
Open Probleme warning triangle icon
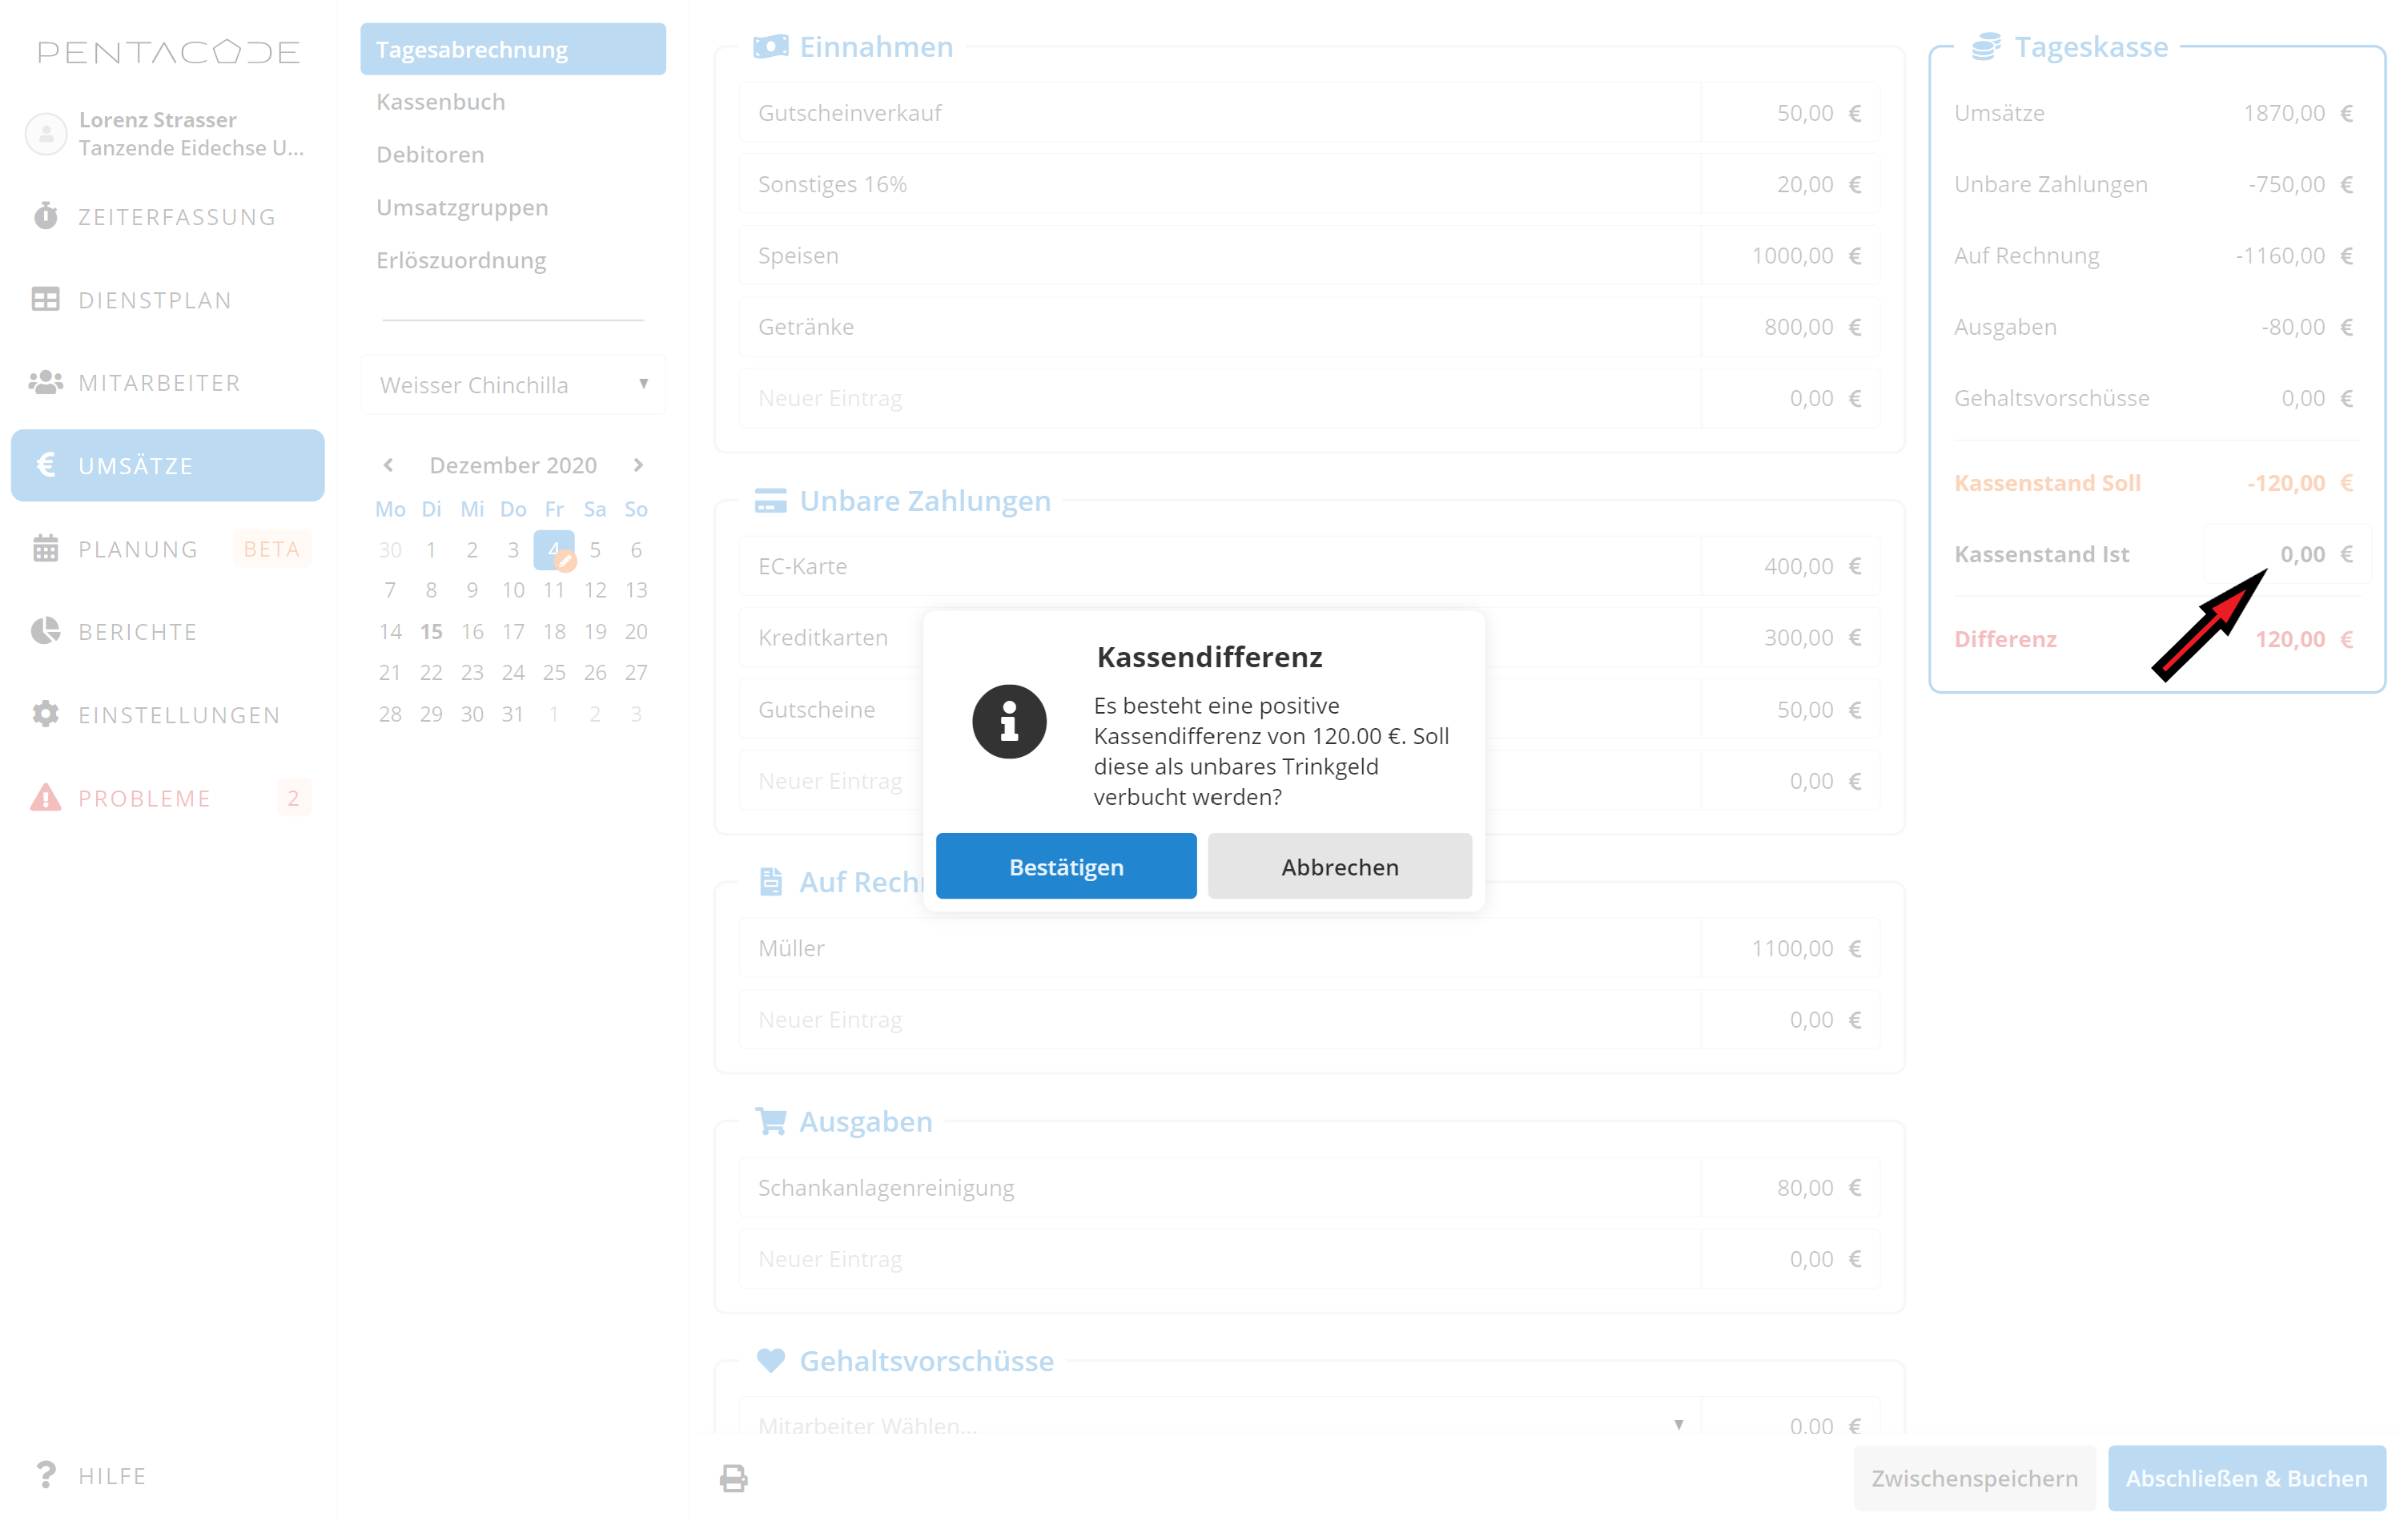[45, 797]
